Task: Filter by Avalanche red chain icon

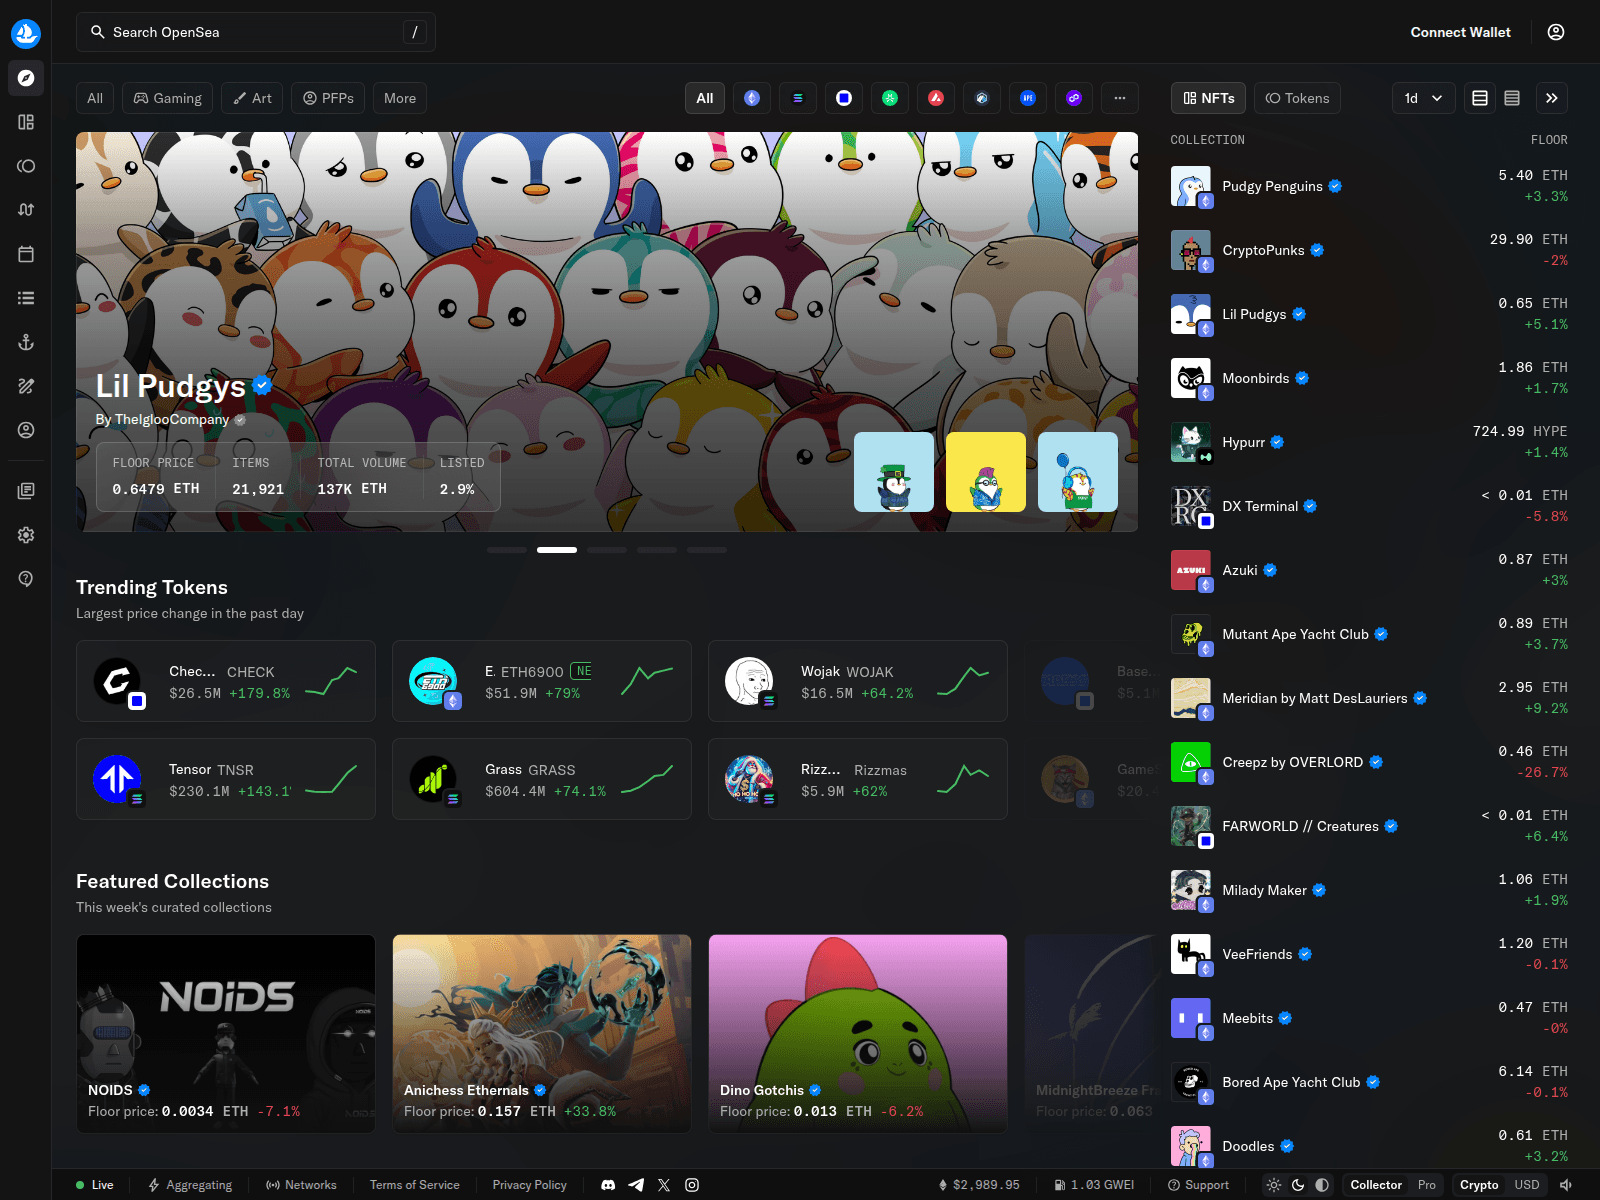Action: pyautogui.click(x=936, y=98)
